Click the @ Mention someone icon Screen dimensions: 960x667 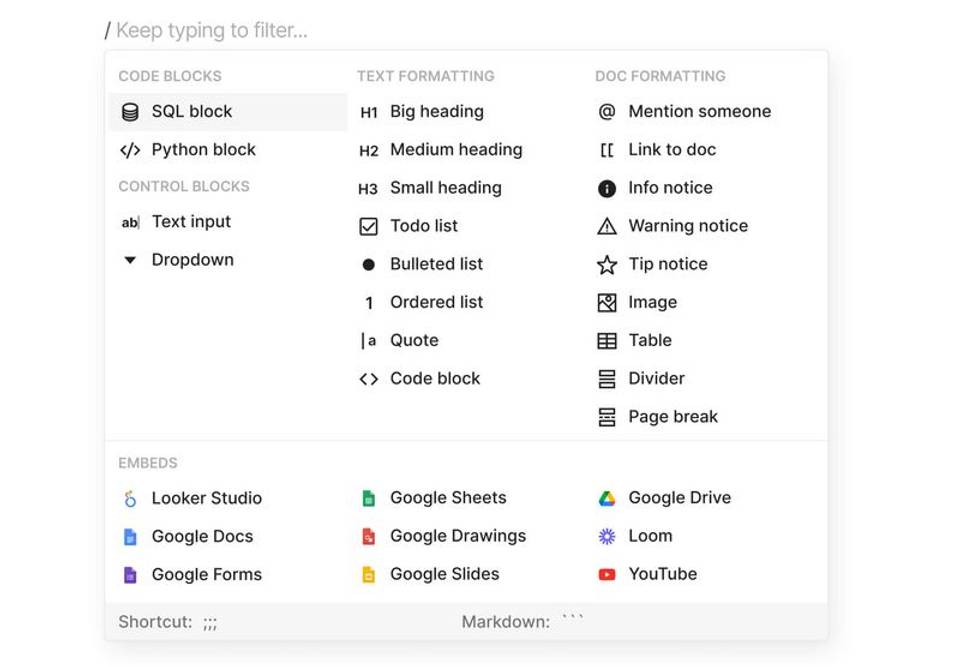(x=607, y=112)
